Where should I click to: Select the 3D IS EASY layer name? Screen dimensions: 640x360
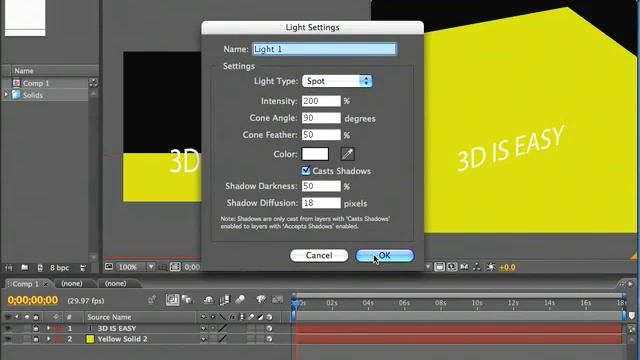coord(117,328)
